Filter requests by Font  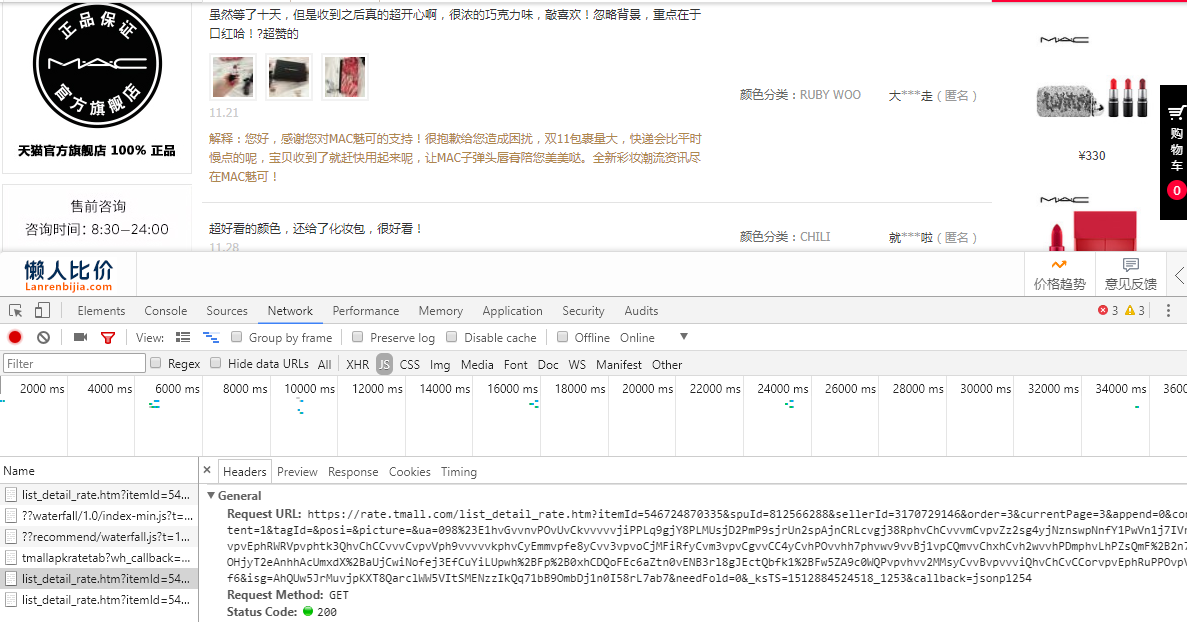coord(516,365)
